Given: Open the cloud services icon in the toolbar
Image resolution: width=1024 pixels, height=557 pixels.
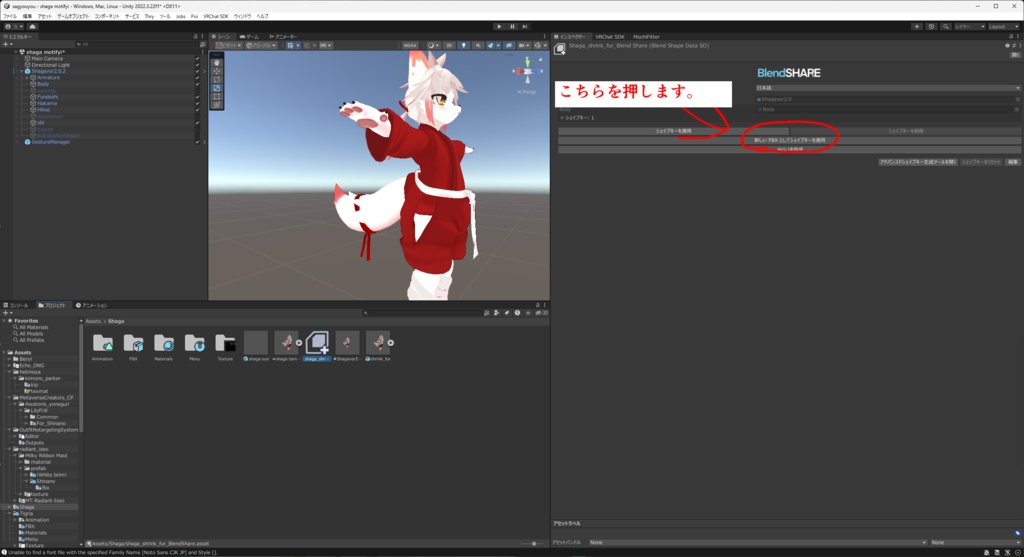Looking at the screenshot, I should (x=32, y=27).
